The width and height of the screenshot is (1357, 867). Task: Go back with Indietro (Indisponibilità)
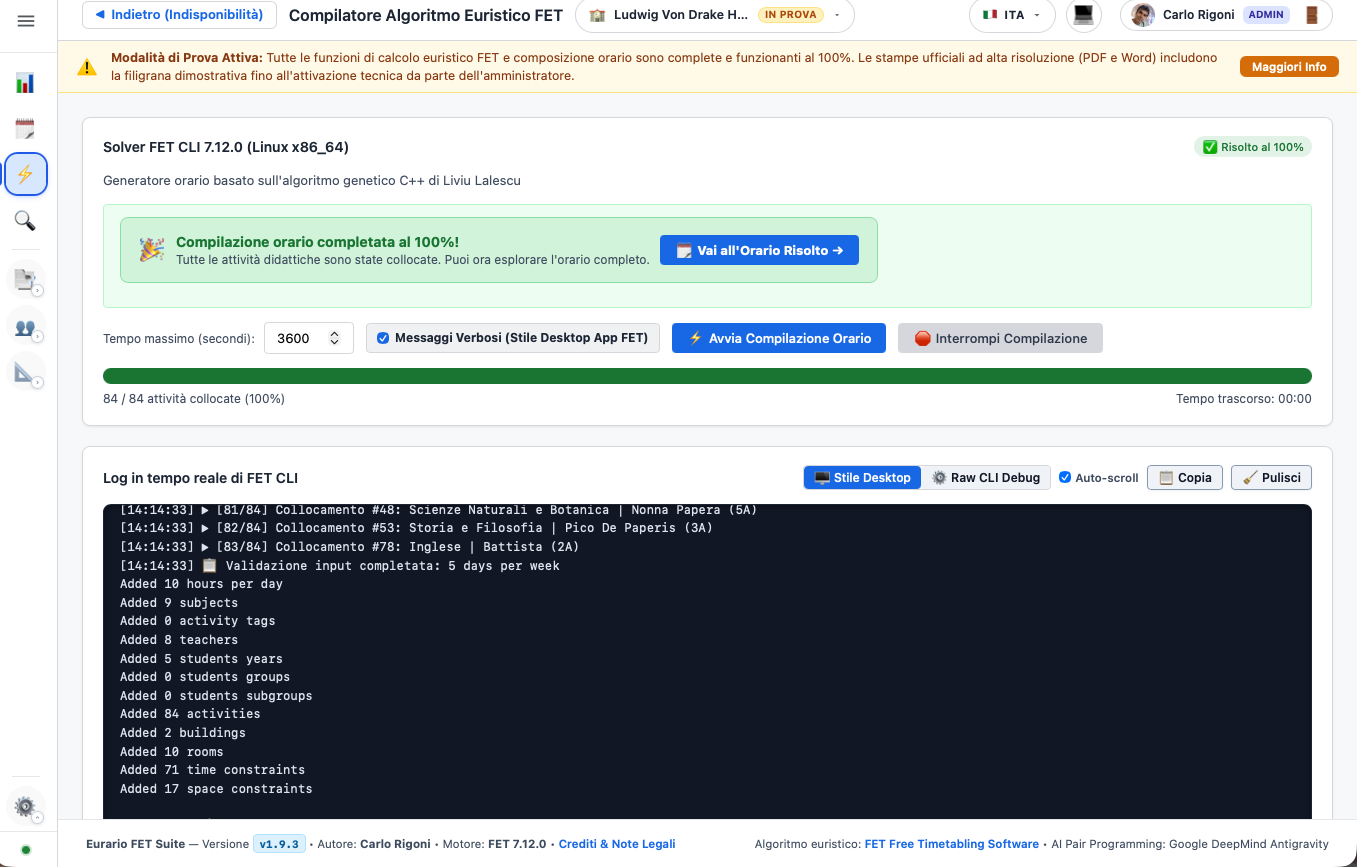179,15
